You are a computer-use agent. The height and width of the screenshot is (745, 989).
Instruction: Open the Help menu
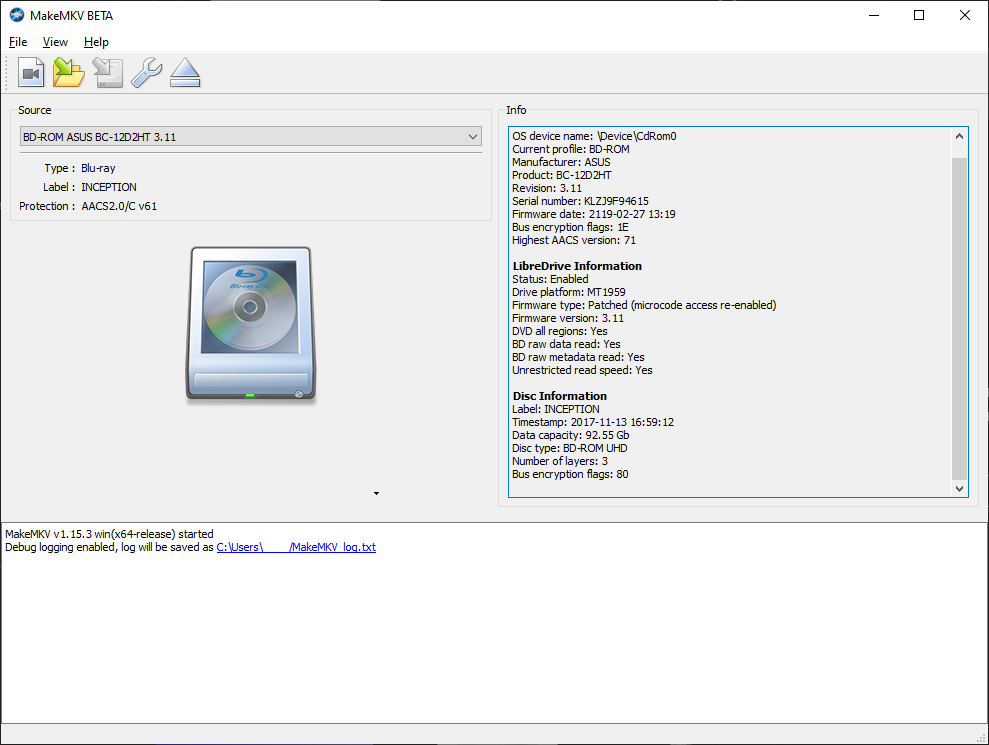tap(96, 42)
